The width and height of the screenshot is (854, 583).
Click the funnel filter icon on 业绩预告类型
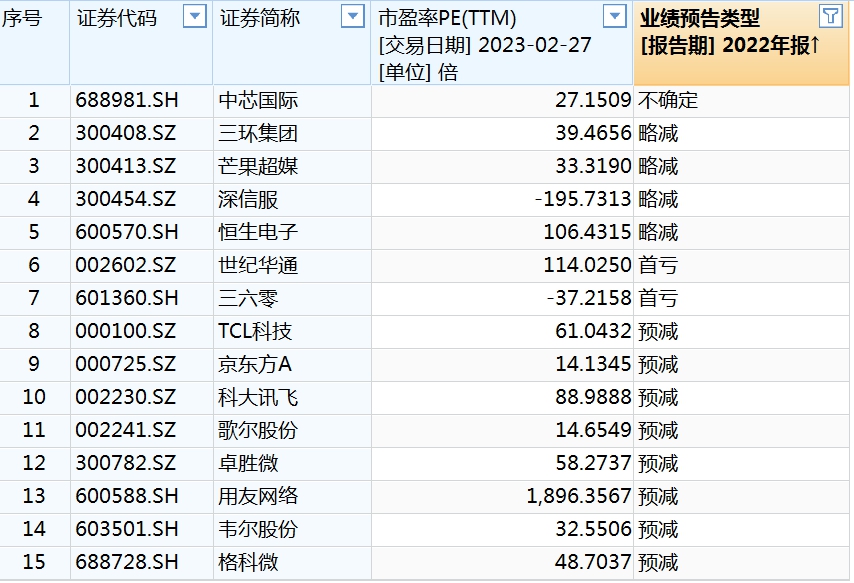[831, 16]
